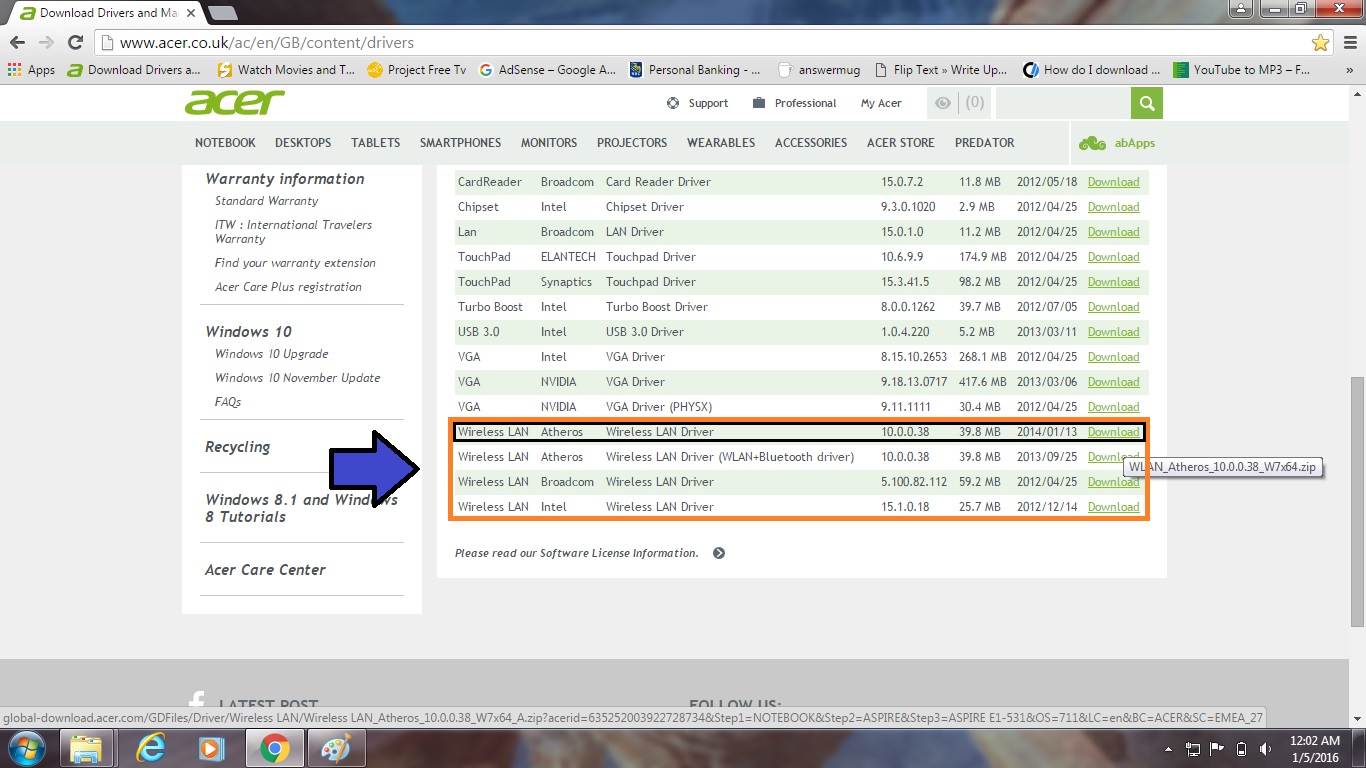Screen dimensions: 1366x768
Task: Click the volume icon in system tray
Action: (1266, 749)
